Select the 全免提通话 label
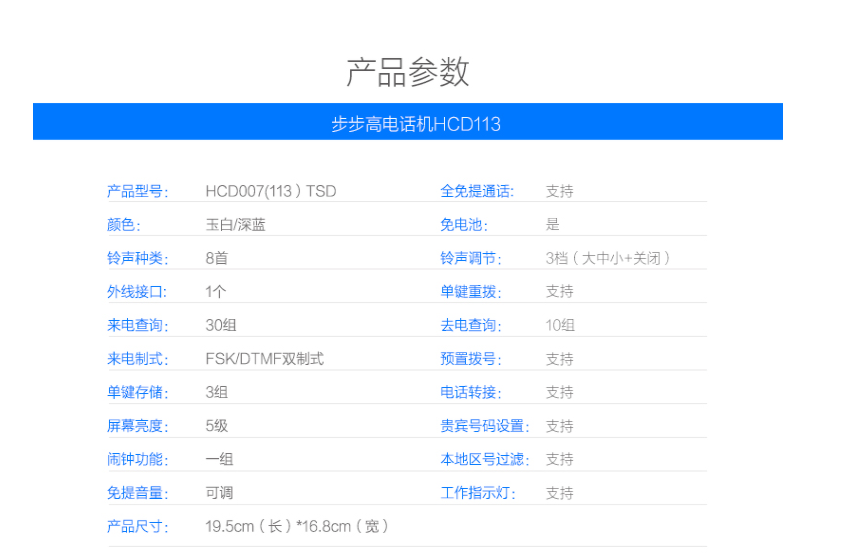The image size is (851, 559). coord(477,191)
